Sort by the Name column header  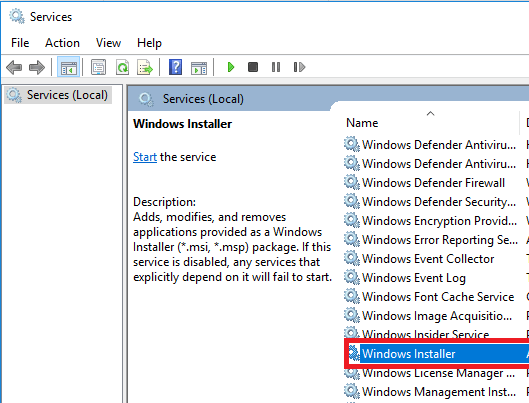(x=362, y=123)
